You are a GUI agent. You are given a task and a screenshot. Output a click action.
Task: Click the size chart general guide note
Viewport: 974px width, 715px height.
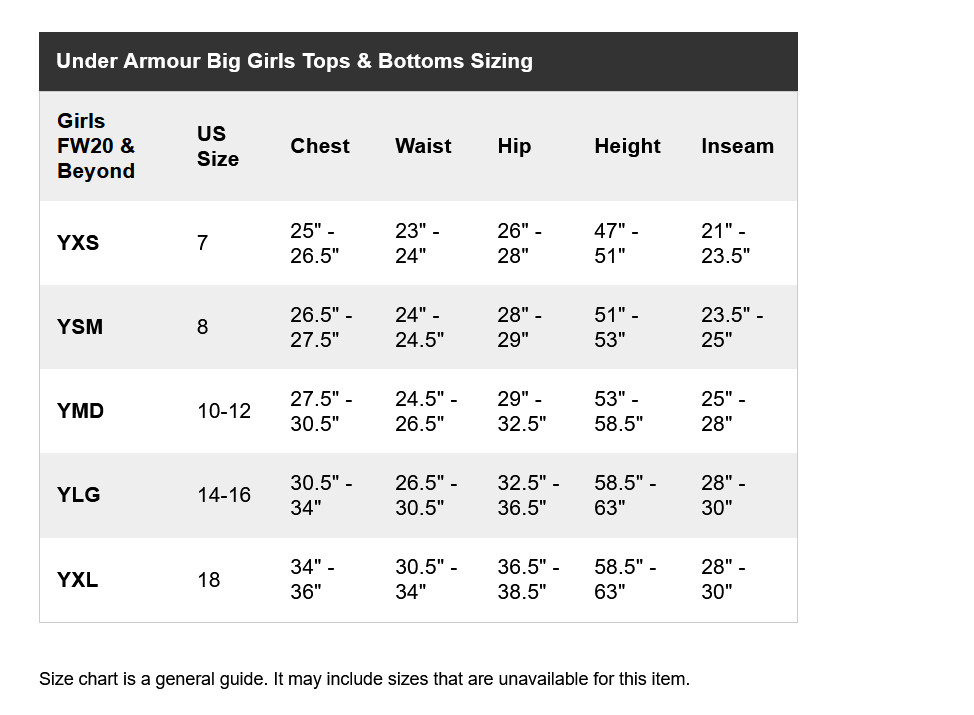(364, 679)
